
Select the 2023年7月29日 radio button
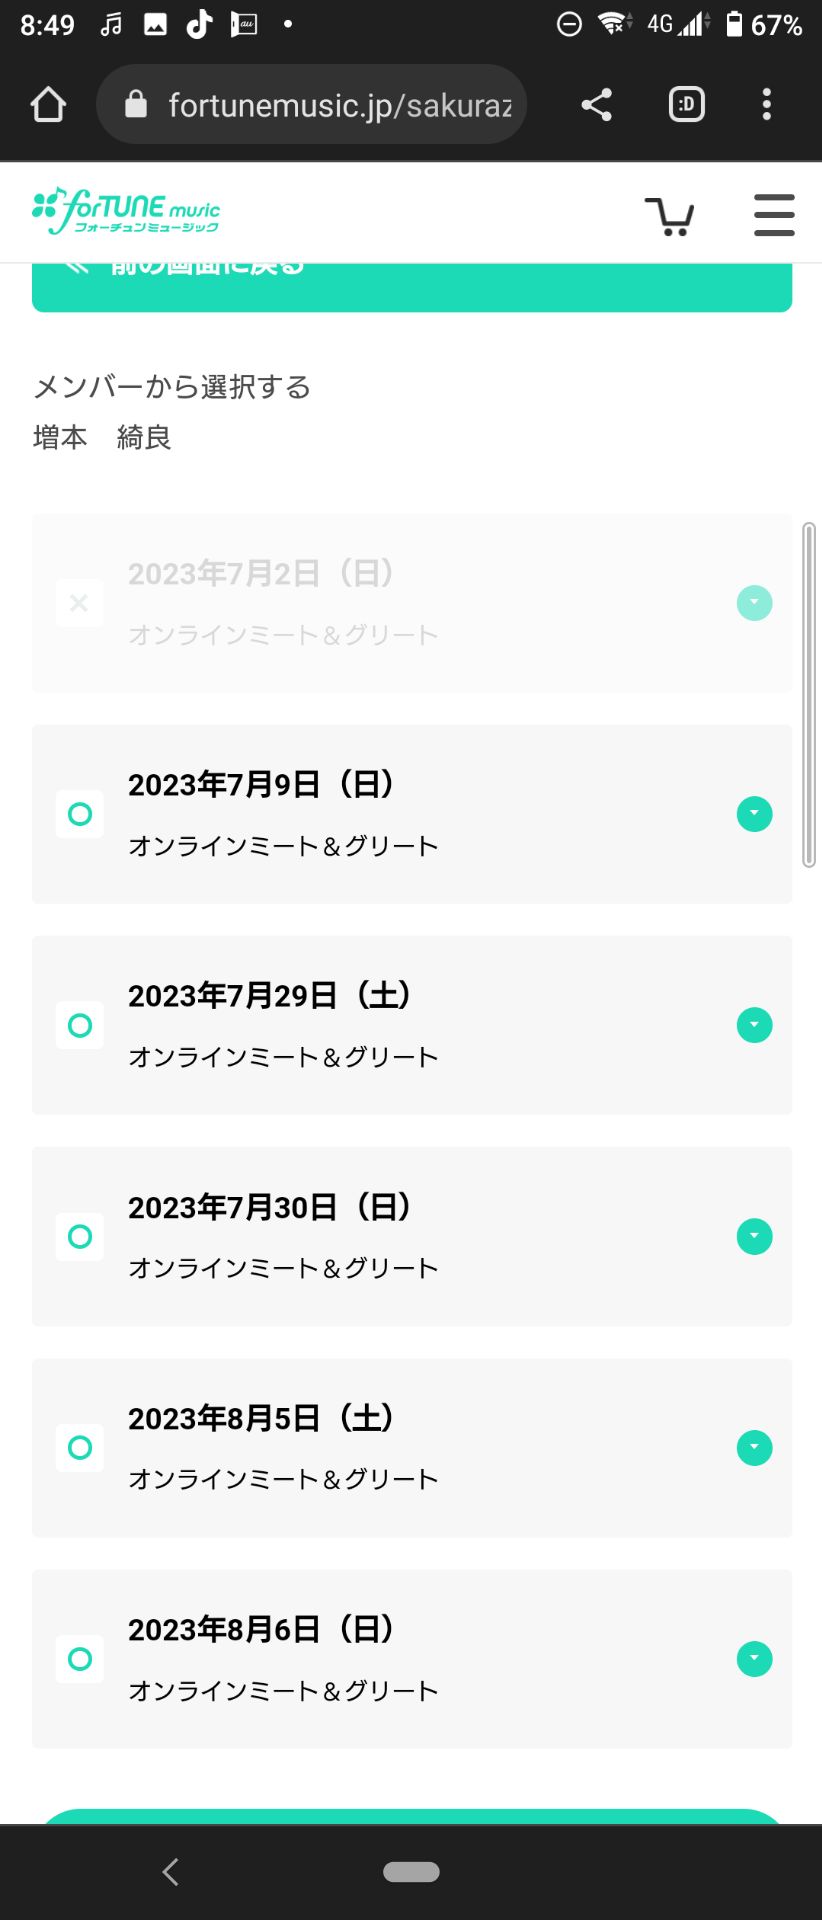coord(80,1025)
